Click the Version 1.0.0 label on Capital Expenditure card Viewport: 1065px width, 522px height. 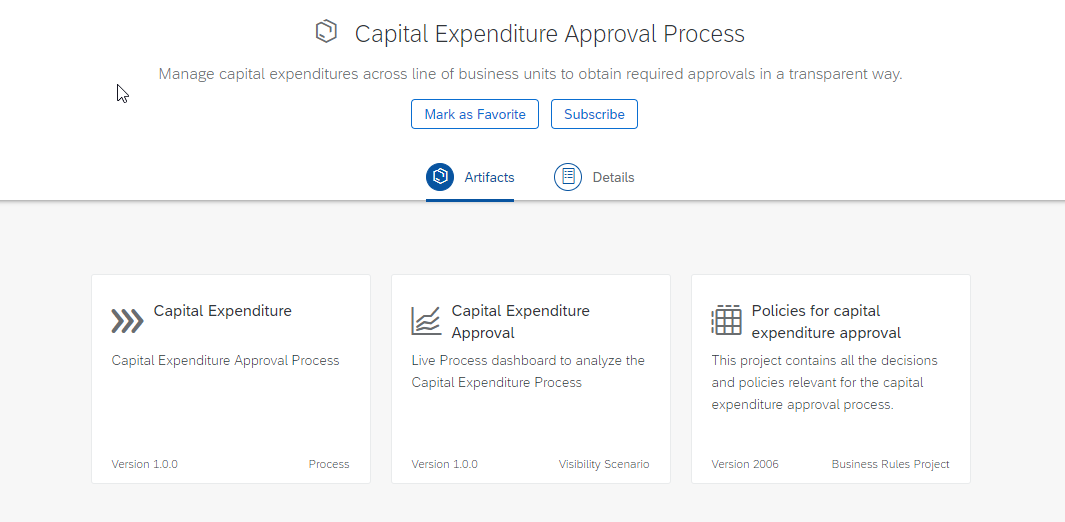145,464
